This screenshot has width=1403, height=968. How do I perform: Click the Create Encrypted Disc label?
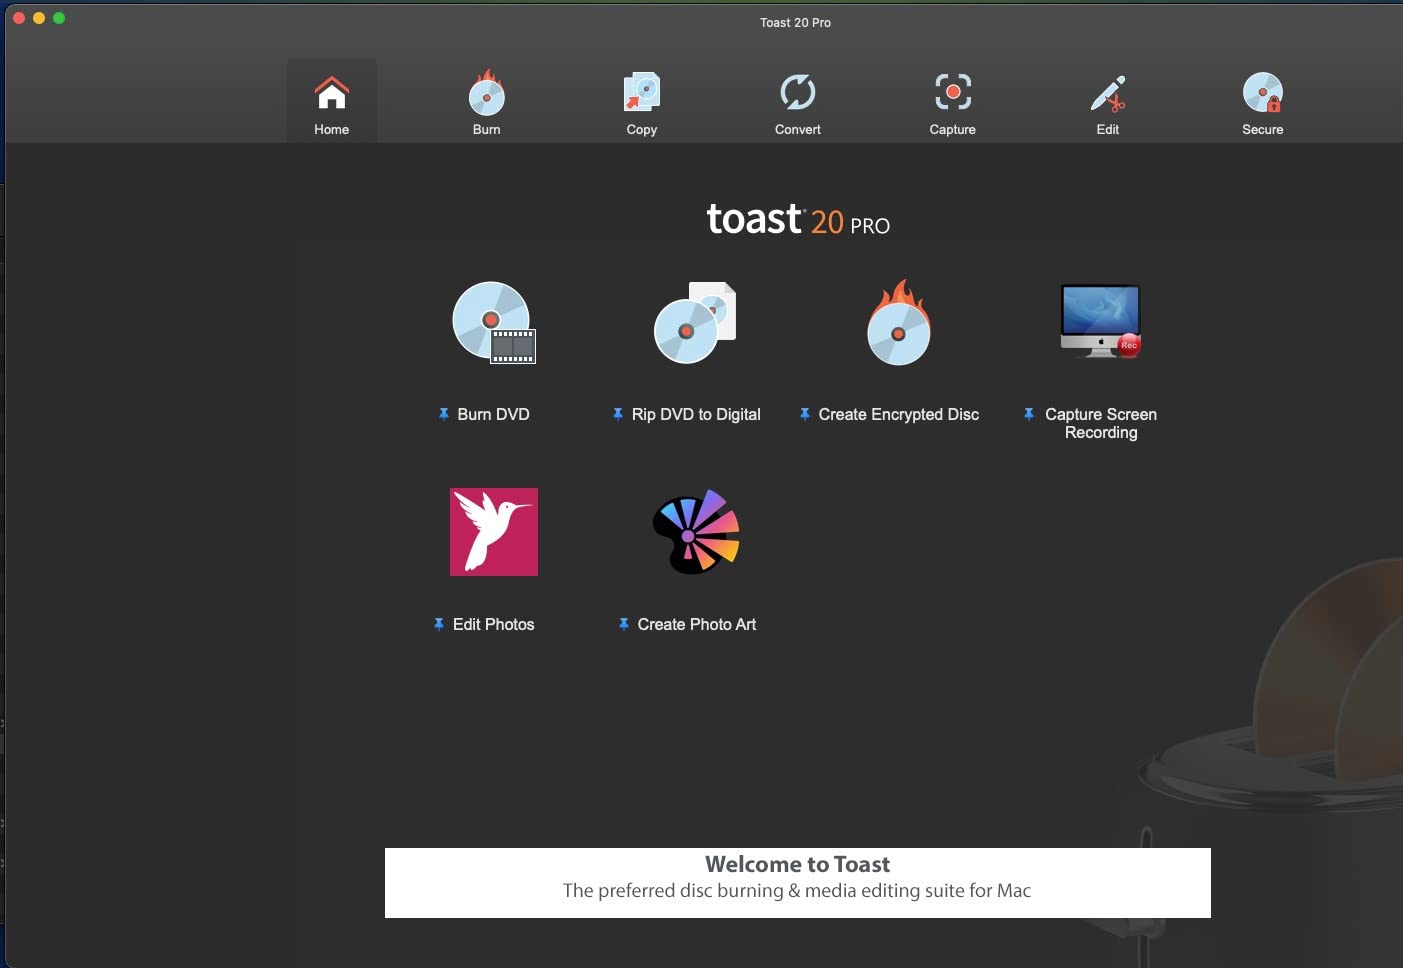point(899,414)
